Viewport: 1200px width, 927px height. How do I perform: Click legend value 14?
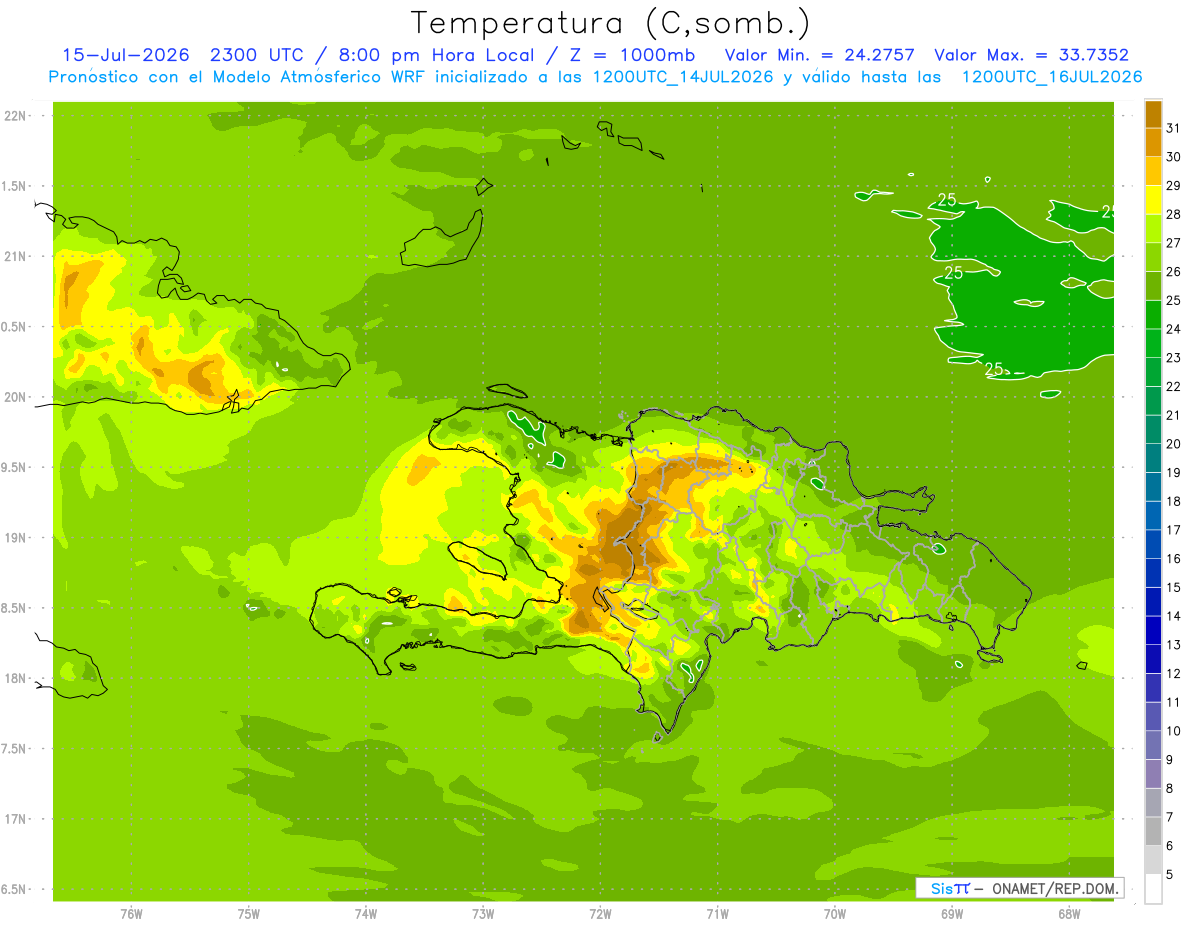pyautogui.click(x=1173, y=616)
